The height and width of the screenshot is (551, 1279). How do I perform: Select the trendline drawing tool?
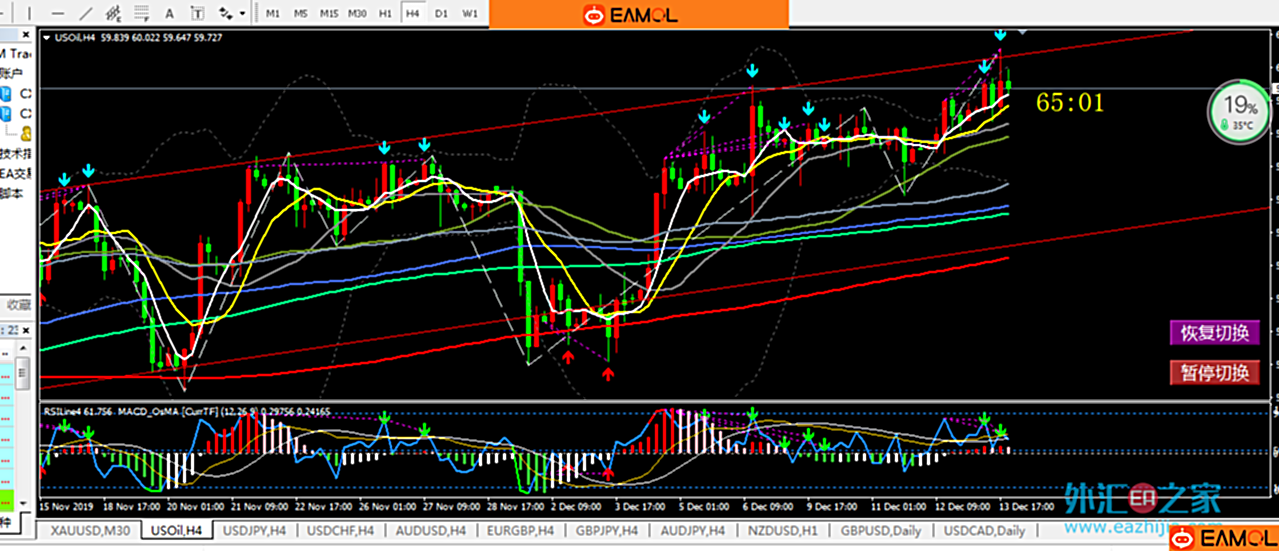pos(87,14)
